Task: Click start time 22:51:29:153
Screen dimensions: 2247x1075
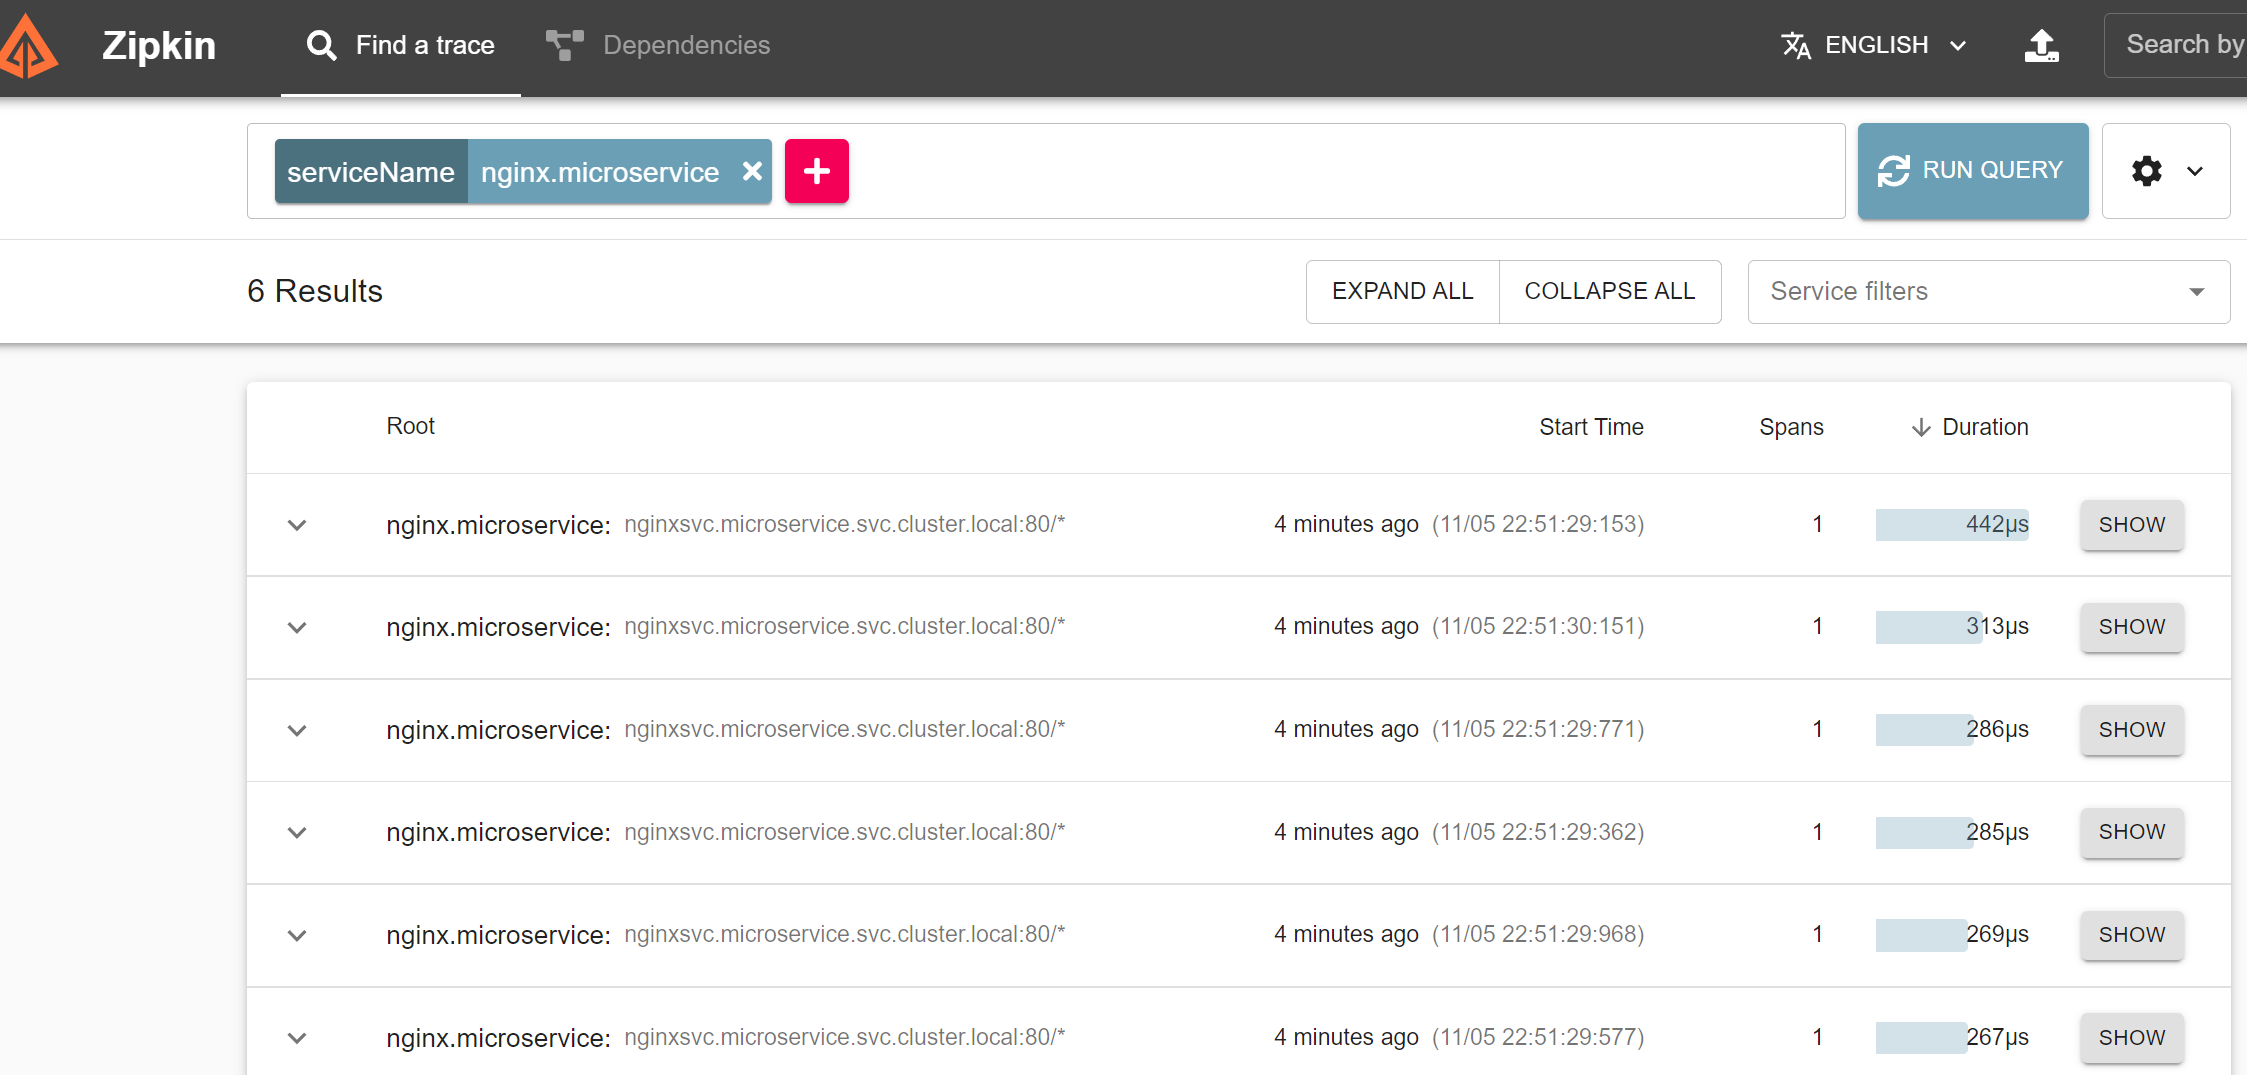Action: pyautogui.click(x=1538, y=524)
